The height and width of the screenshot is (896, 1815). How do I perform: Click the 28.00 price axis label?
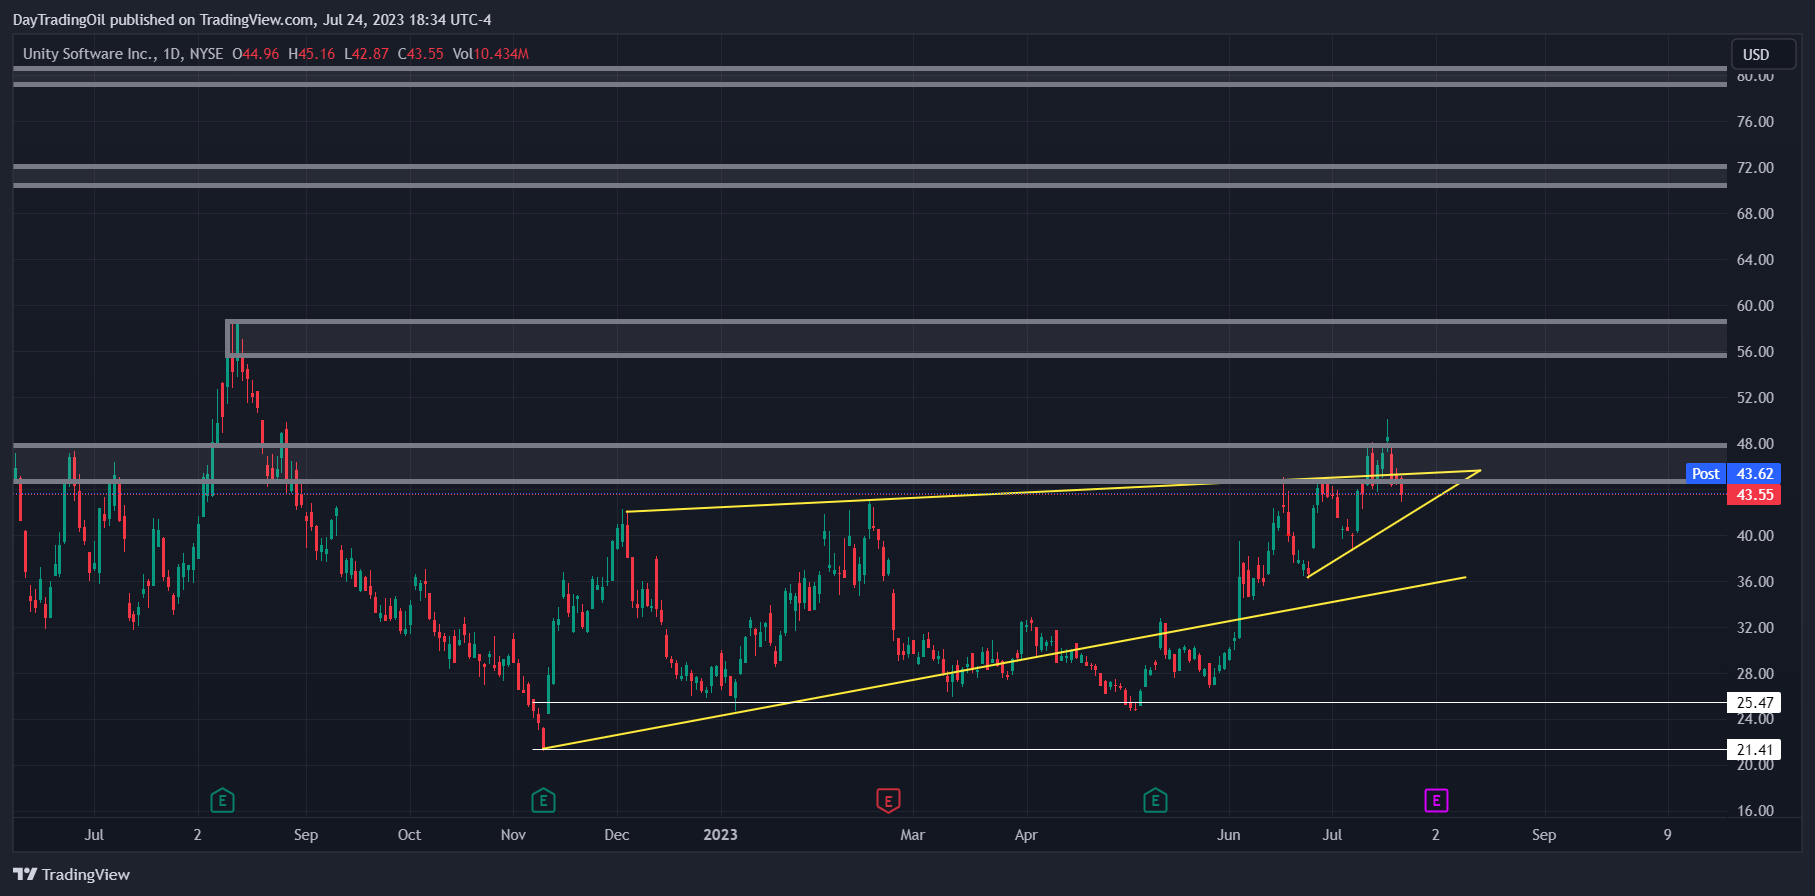[x=1755, y=674]
